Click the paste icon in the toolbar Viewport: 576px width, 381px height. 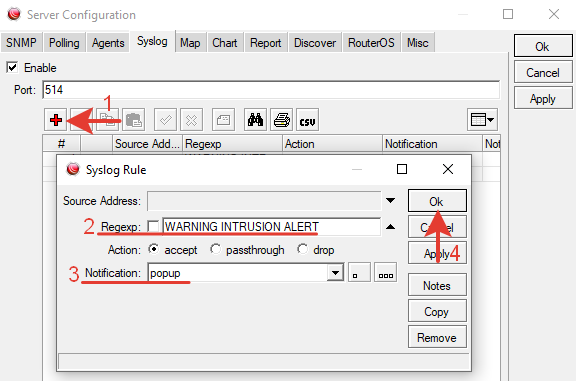[x=133, y=120]
